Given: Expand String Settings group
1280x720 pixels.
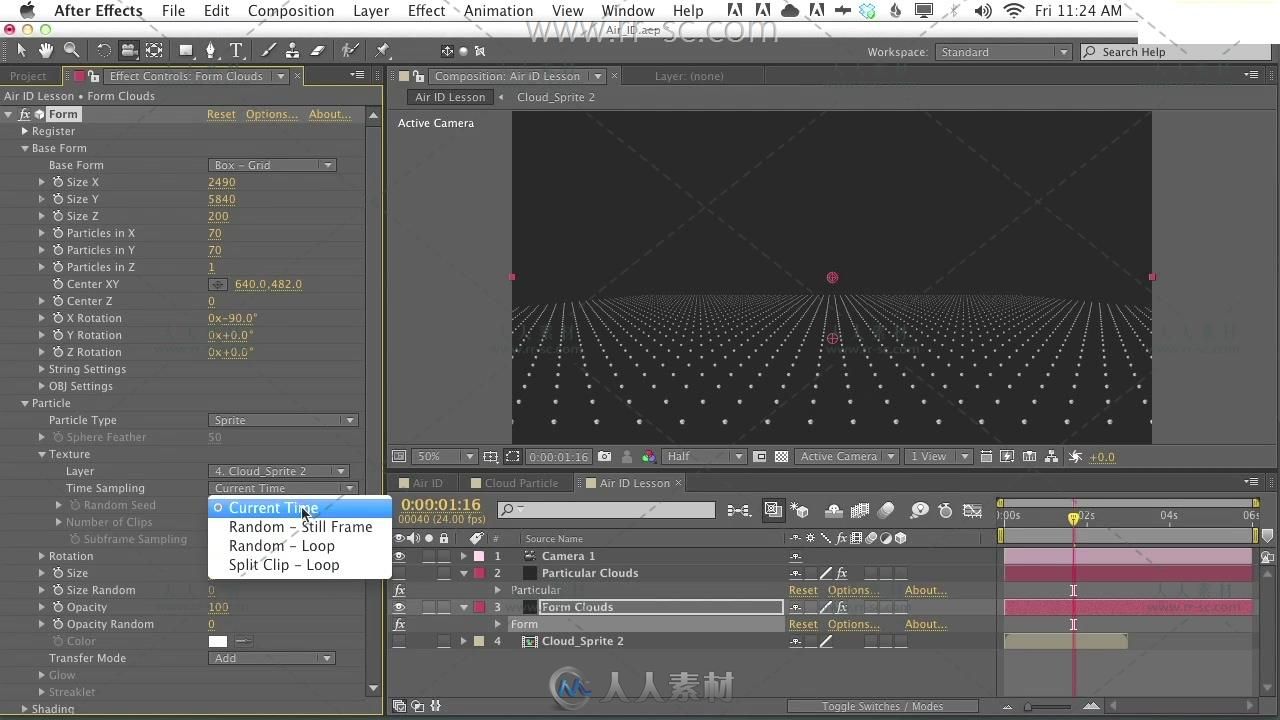Looking at the screenshot, I should pyautogui.click(x=42, y=369).
